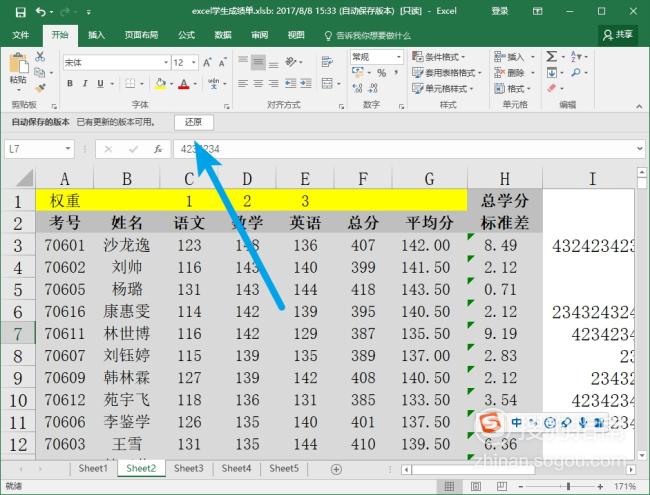Click the 插入 insert cells button

pos(509,57)
